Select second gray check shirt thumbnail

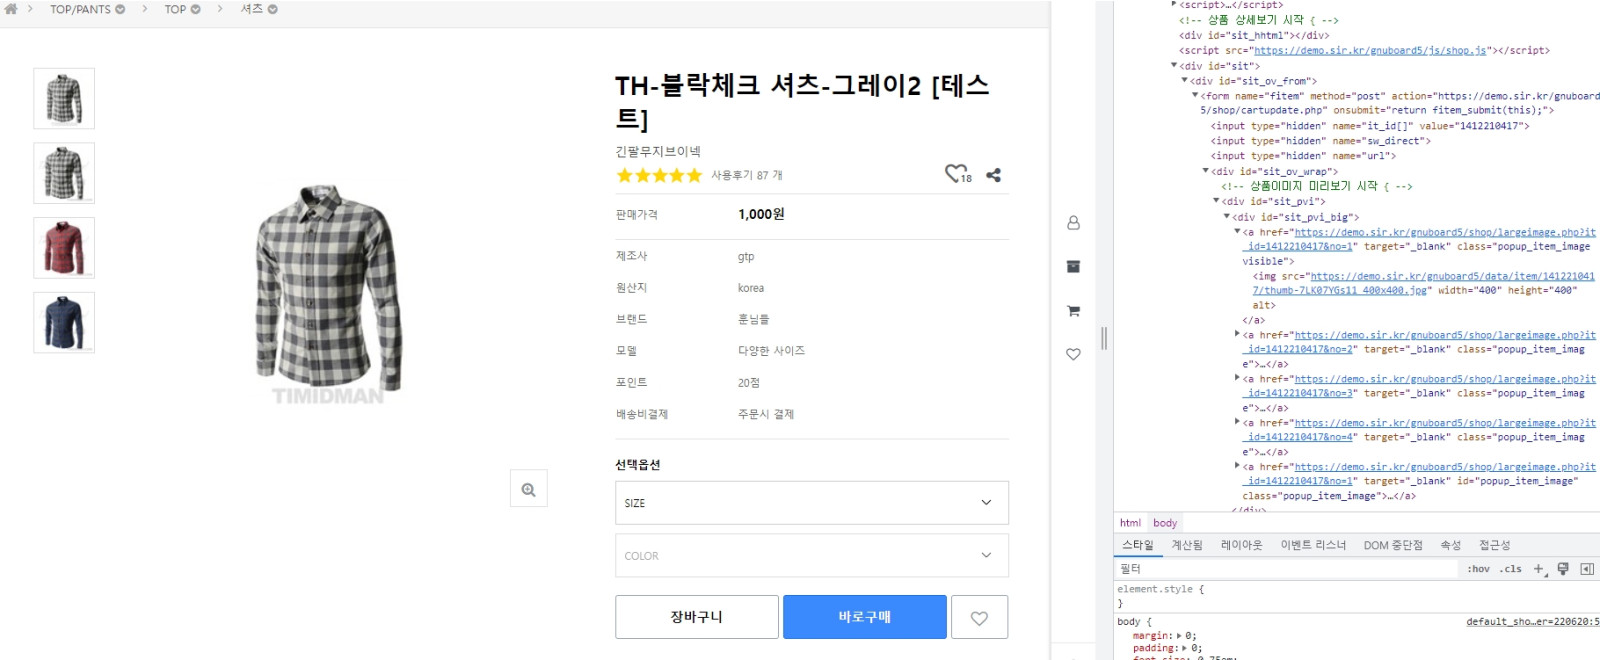coord(64,173)
